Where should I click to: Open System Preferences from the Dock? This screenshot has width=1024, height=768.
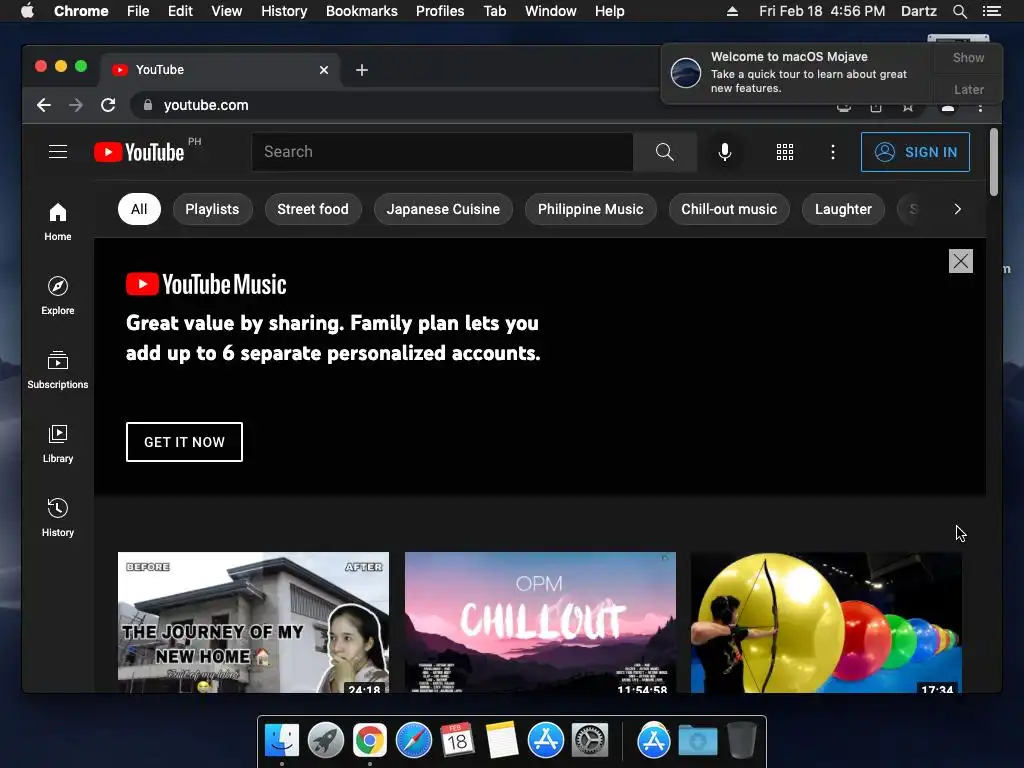click(x=590, y=741)
